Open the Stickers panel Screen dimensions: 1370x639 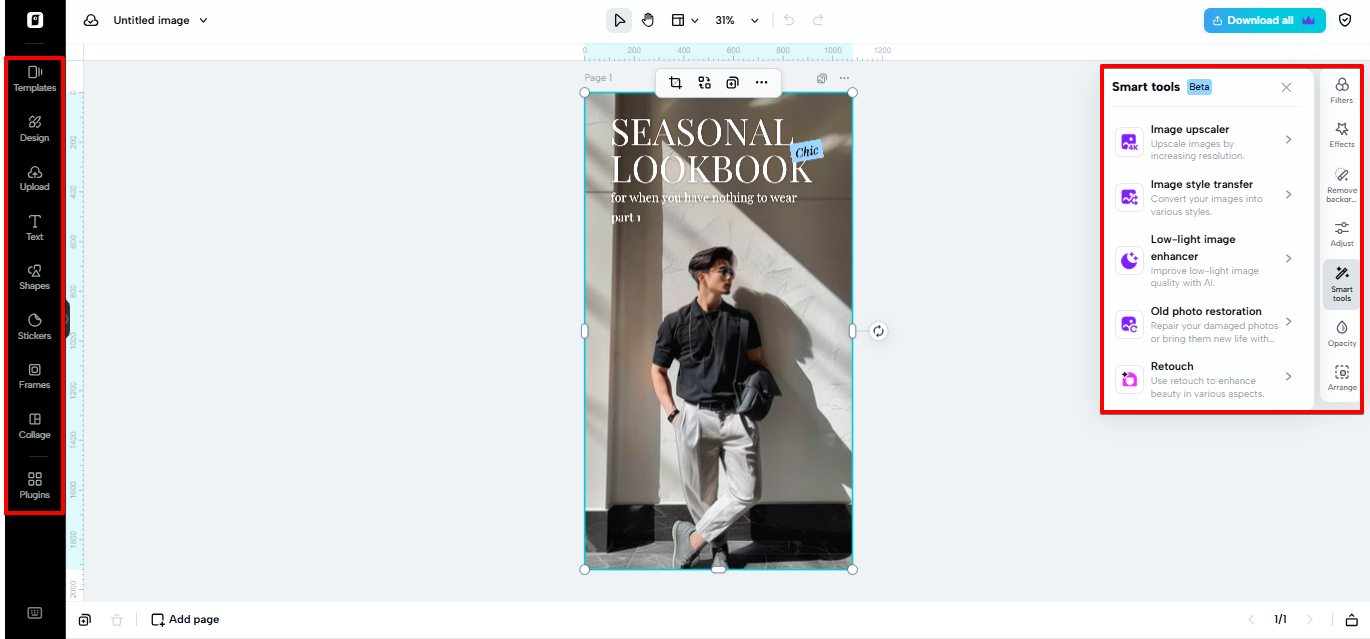[34, 328]
